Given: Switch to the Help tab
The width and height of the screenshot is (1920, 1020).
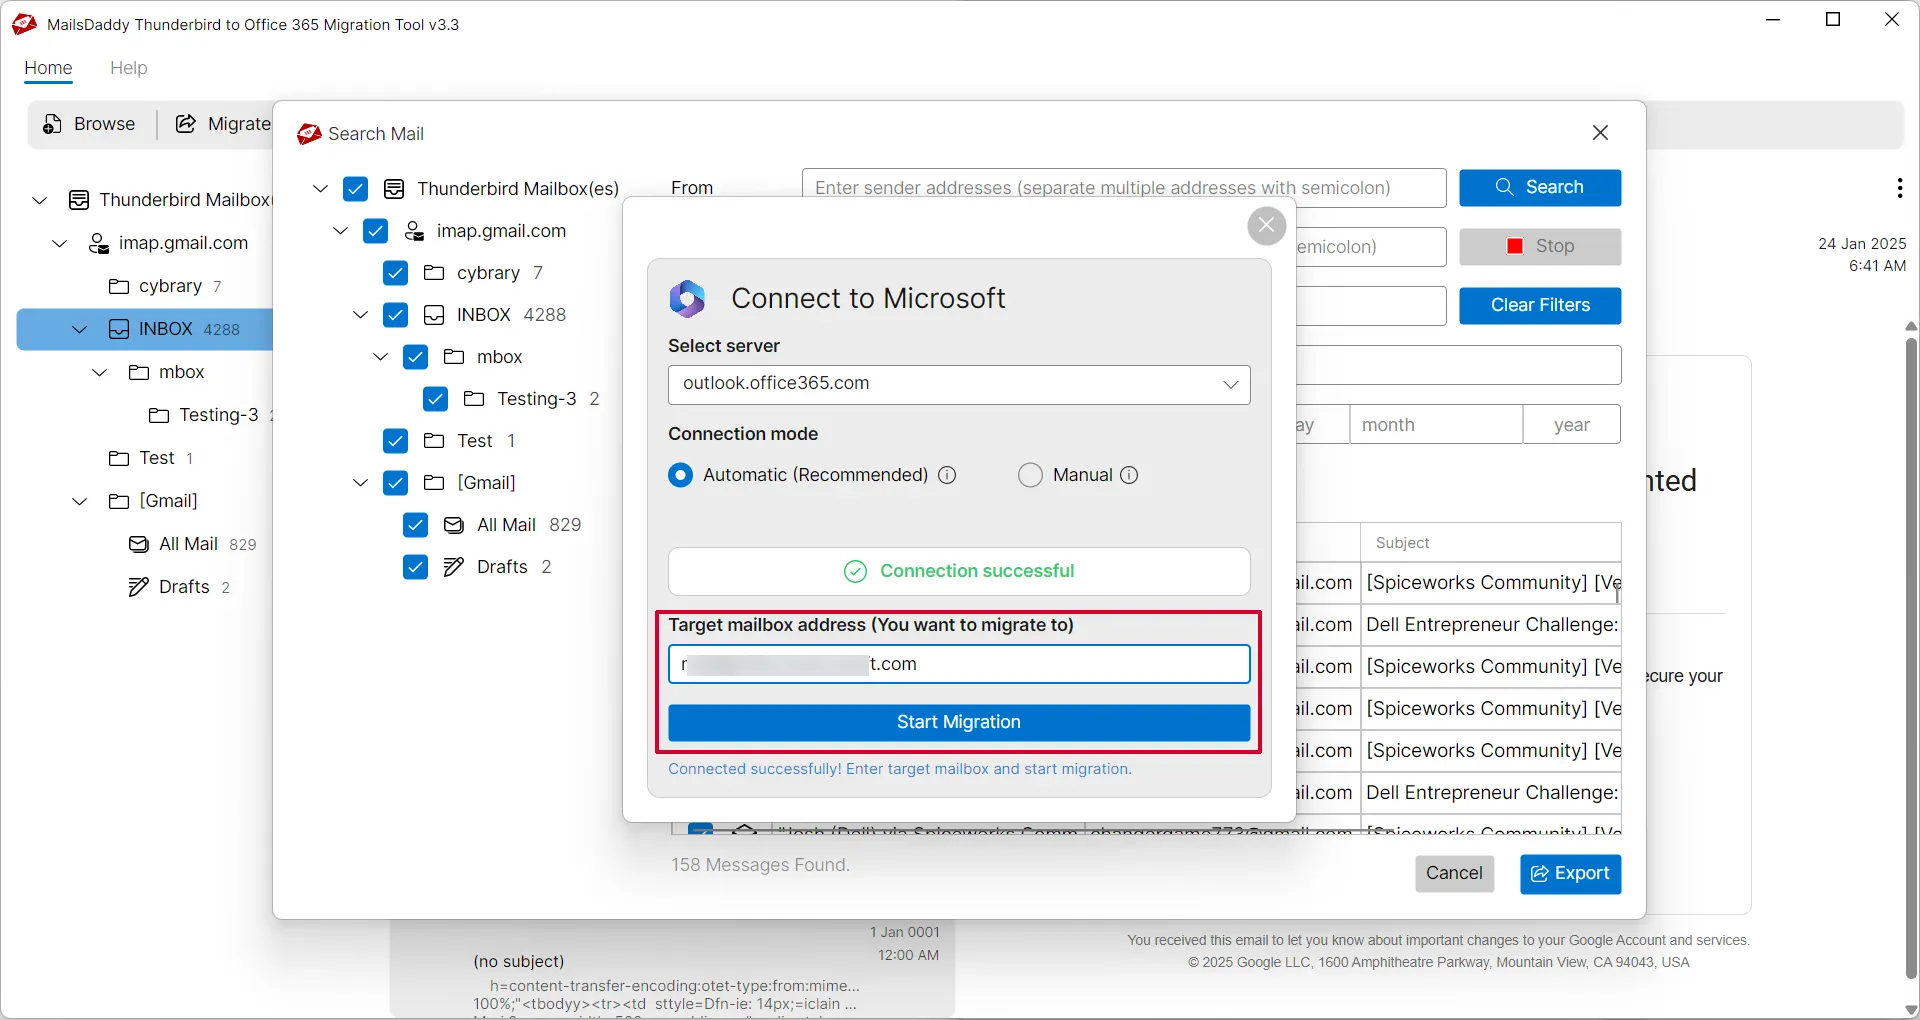Looking at the screenshot, I should tap(129, 68).
